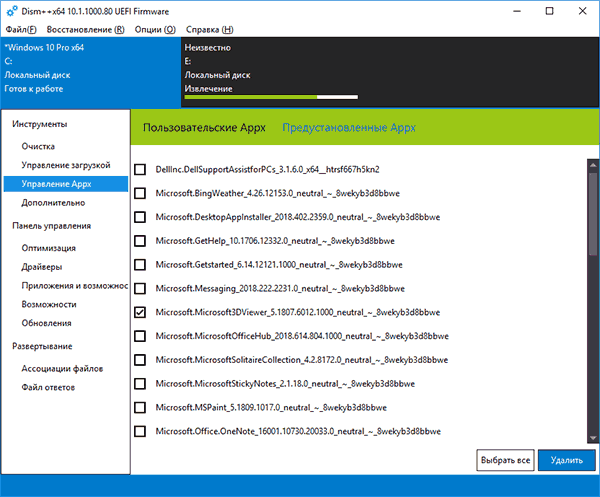The width and height of the screenshot is (600, 497).
Task: Check the Microsoft.Messaging checkbox
Action: point(140,288)
